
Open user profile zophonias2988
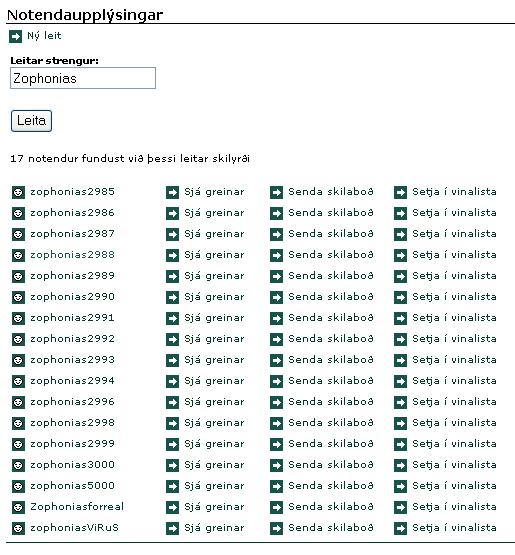pos(73,255)
